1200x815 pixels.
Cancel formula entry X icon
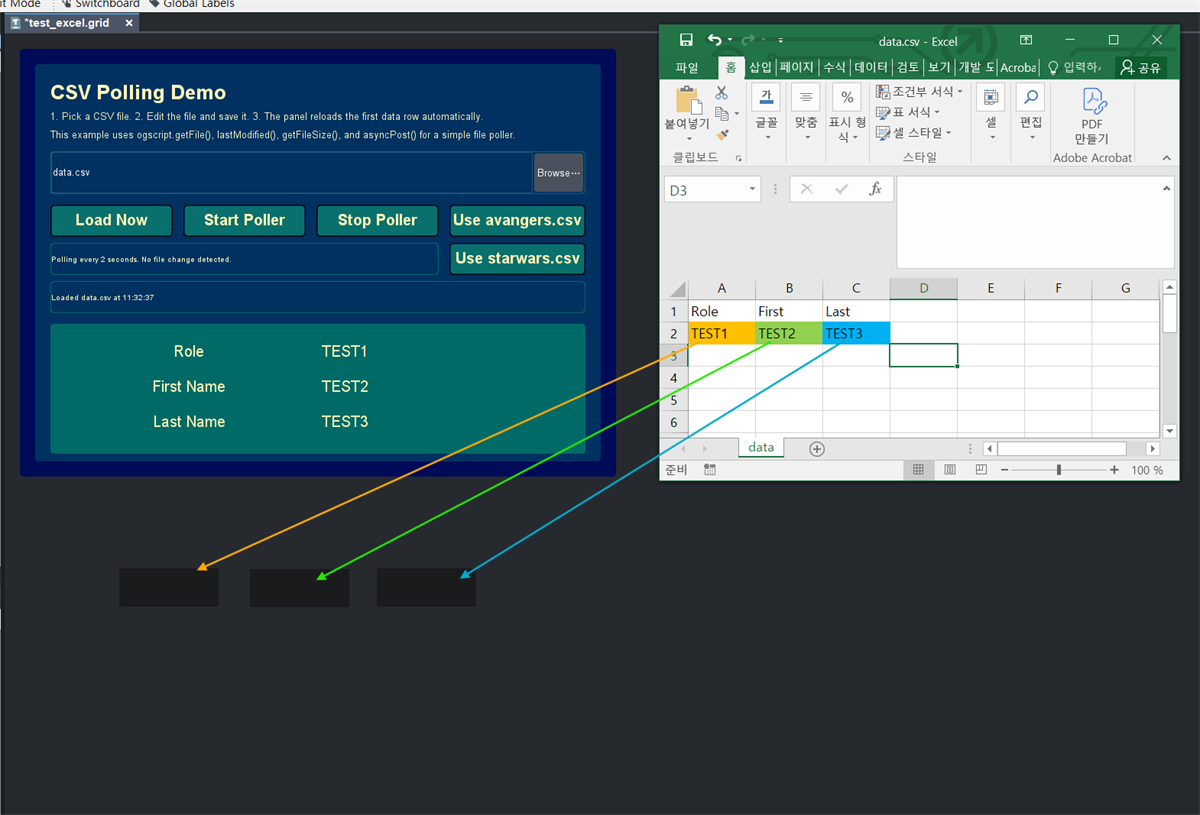(807, 189)
